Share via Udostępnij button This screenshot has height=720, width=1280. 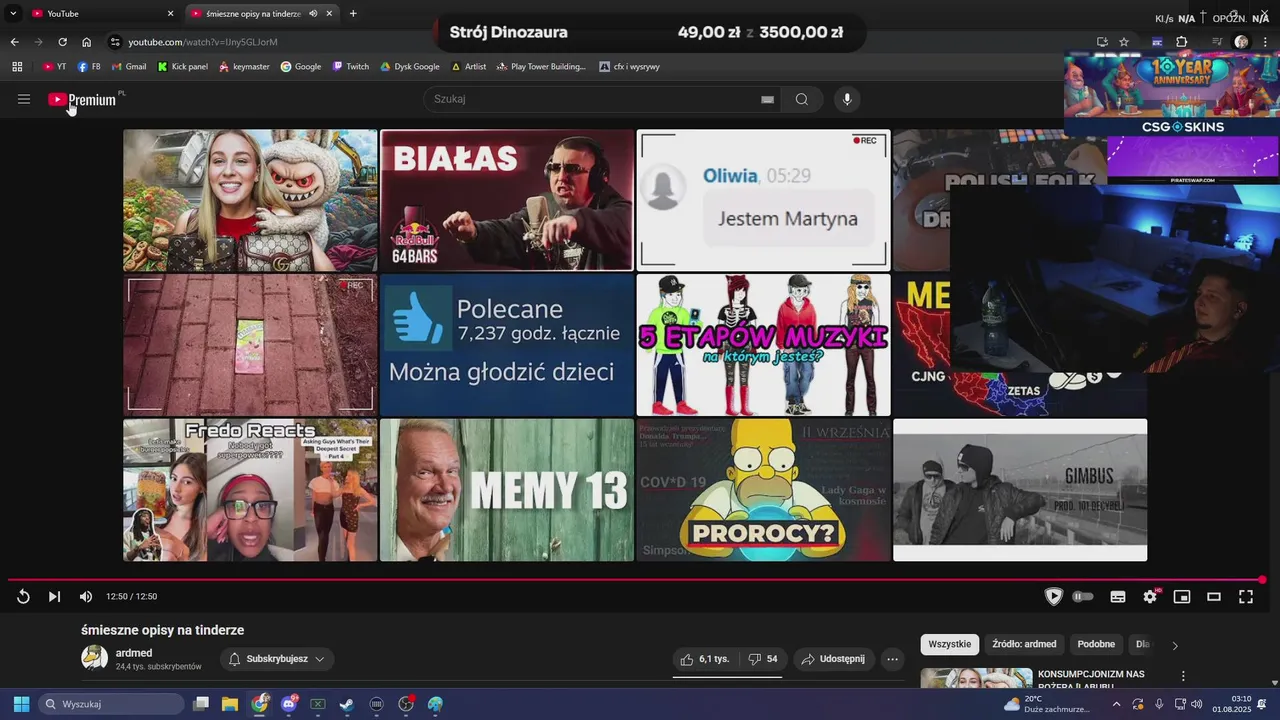coord(834,659)
